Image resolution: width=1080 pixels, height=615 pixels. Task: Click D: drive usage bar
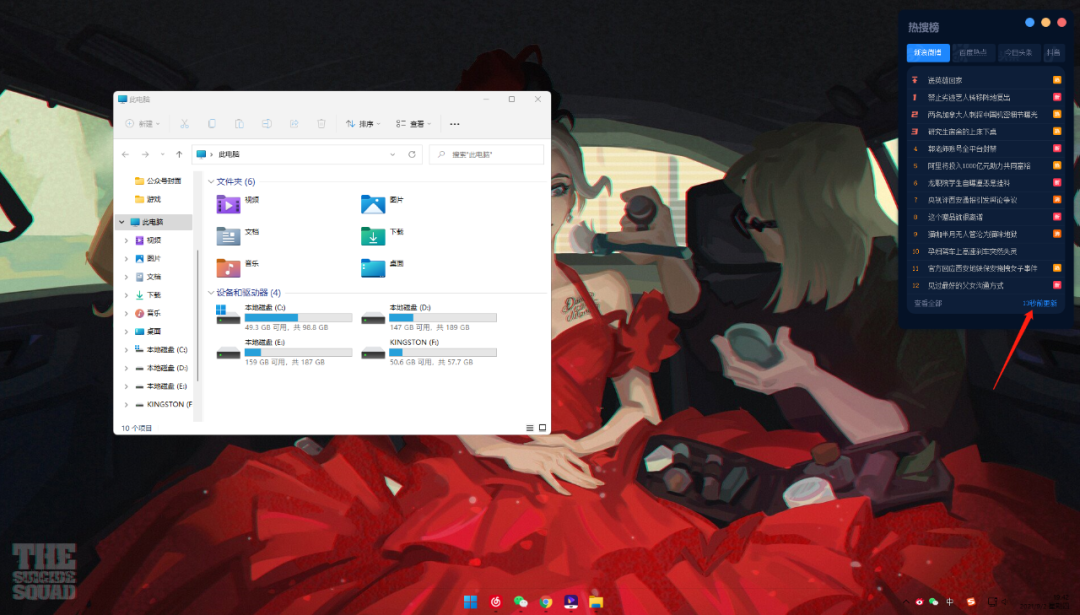443,317
